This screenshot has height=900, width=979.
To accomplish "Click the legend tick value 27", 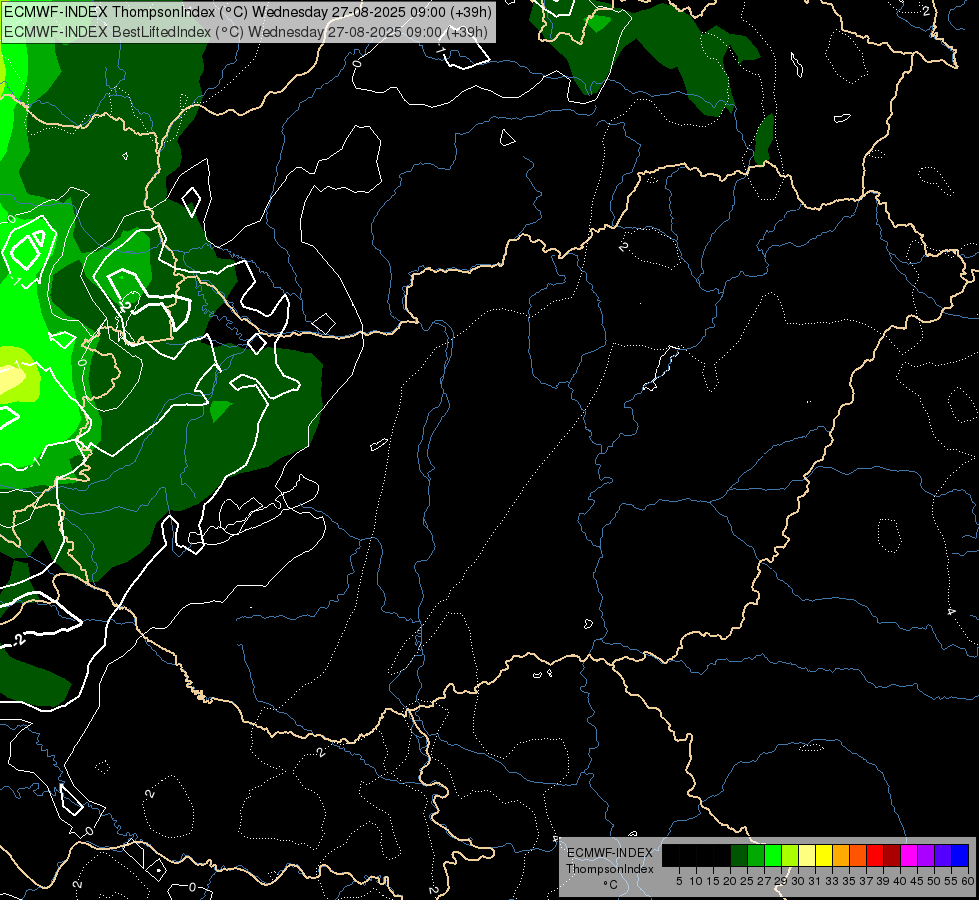I will tap(764, 881).
